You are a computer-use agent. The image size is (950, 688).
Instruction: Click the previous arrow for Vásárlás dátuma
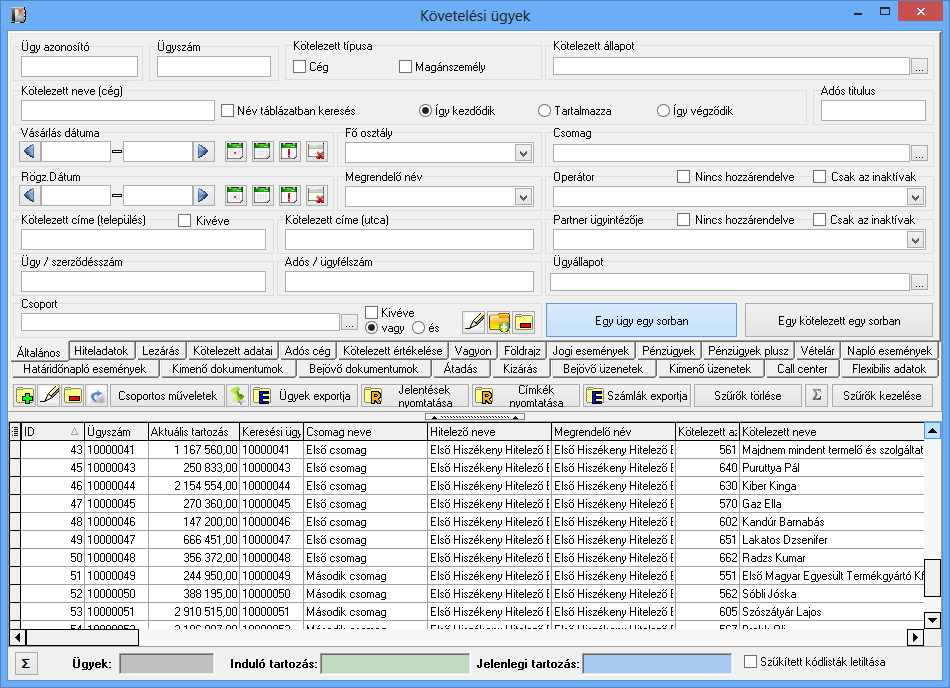[x=29, y=151]
